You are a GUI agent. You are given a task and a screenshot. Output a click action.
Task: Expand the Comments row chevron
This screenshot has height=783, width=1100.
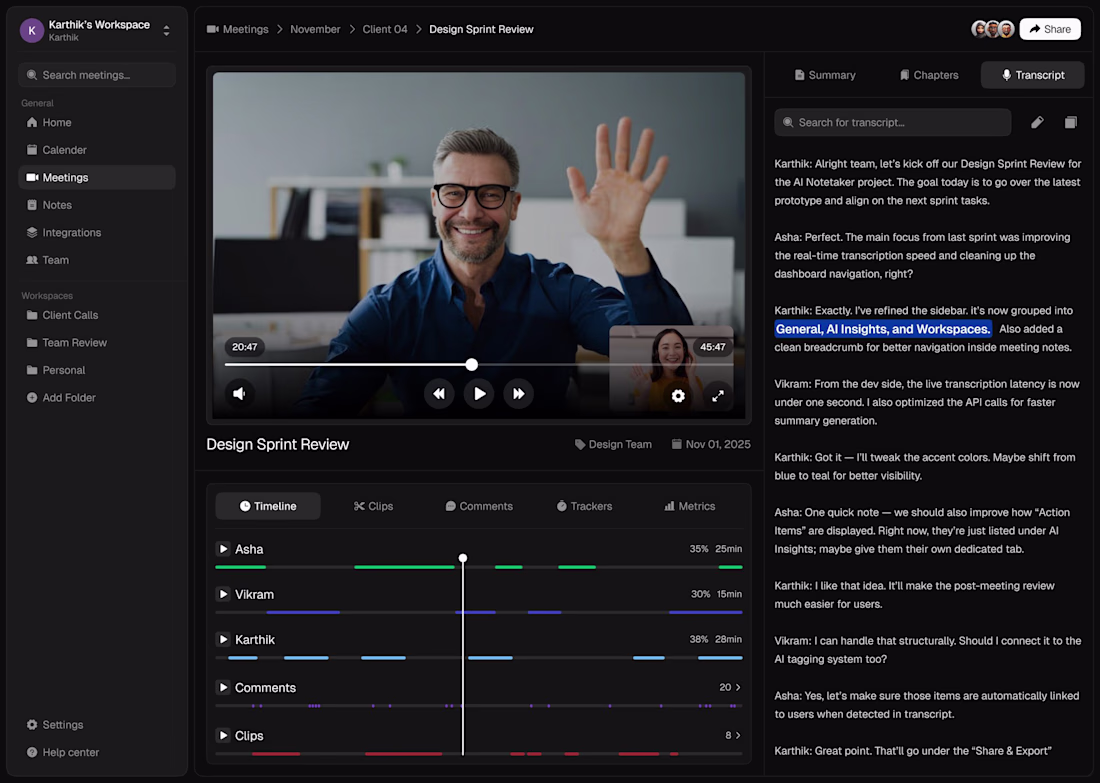[x=738, y=687]
